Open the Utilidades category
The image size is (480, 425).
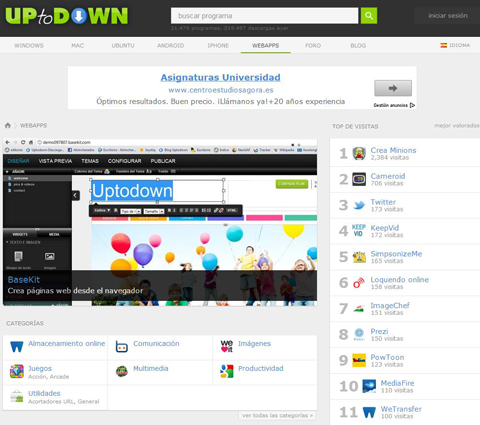44,393
